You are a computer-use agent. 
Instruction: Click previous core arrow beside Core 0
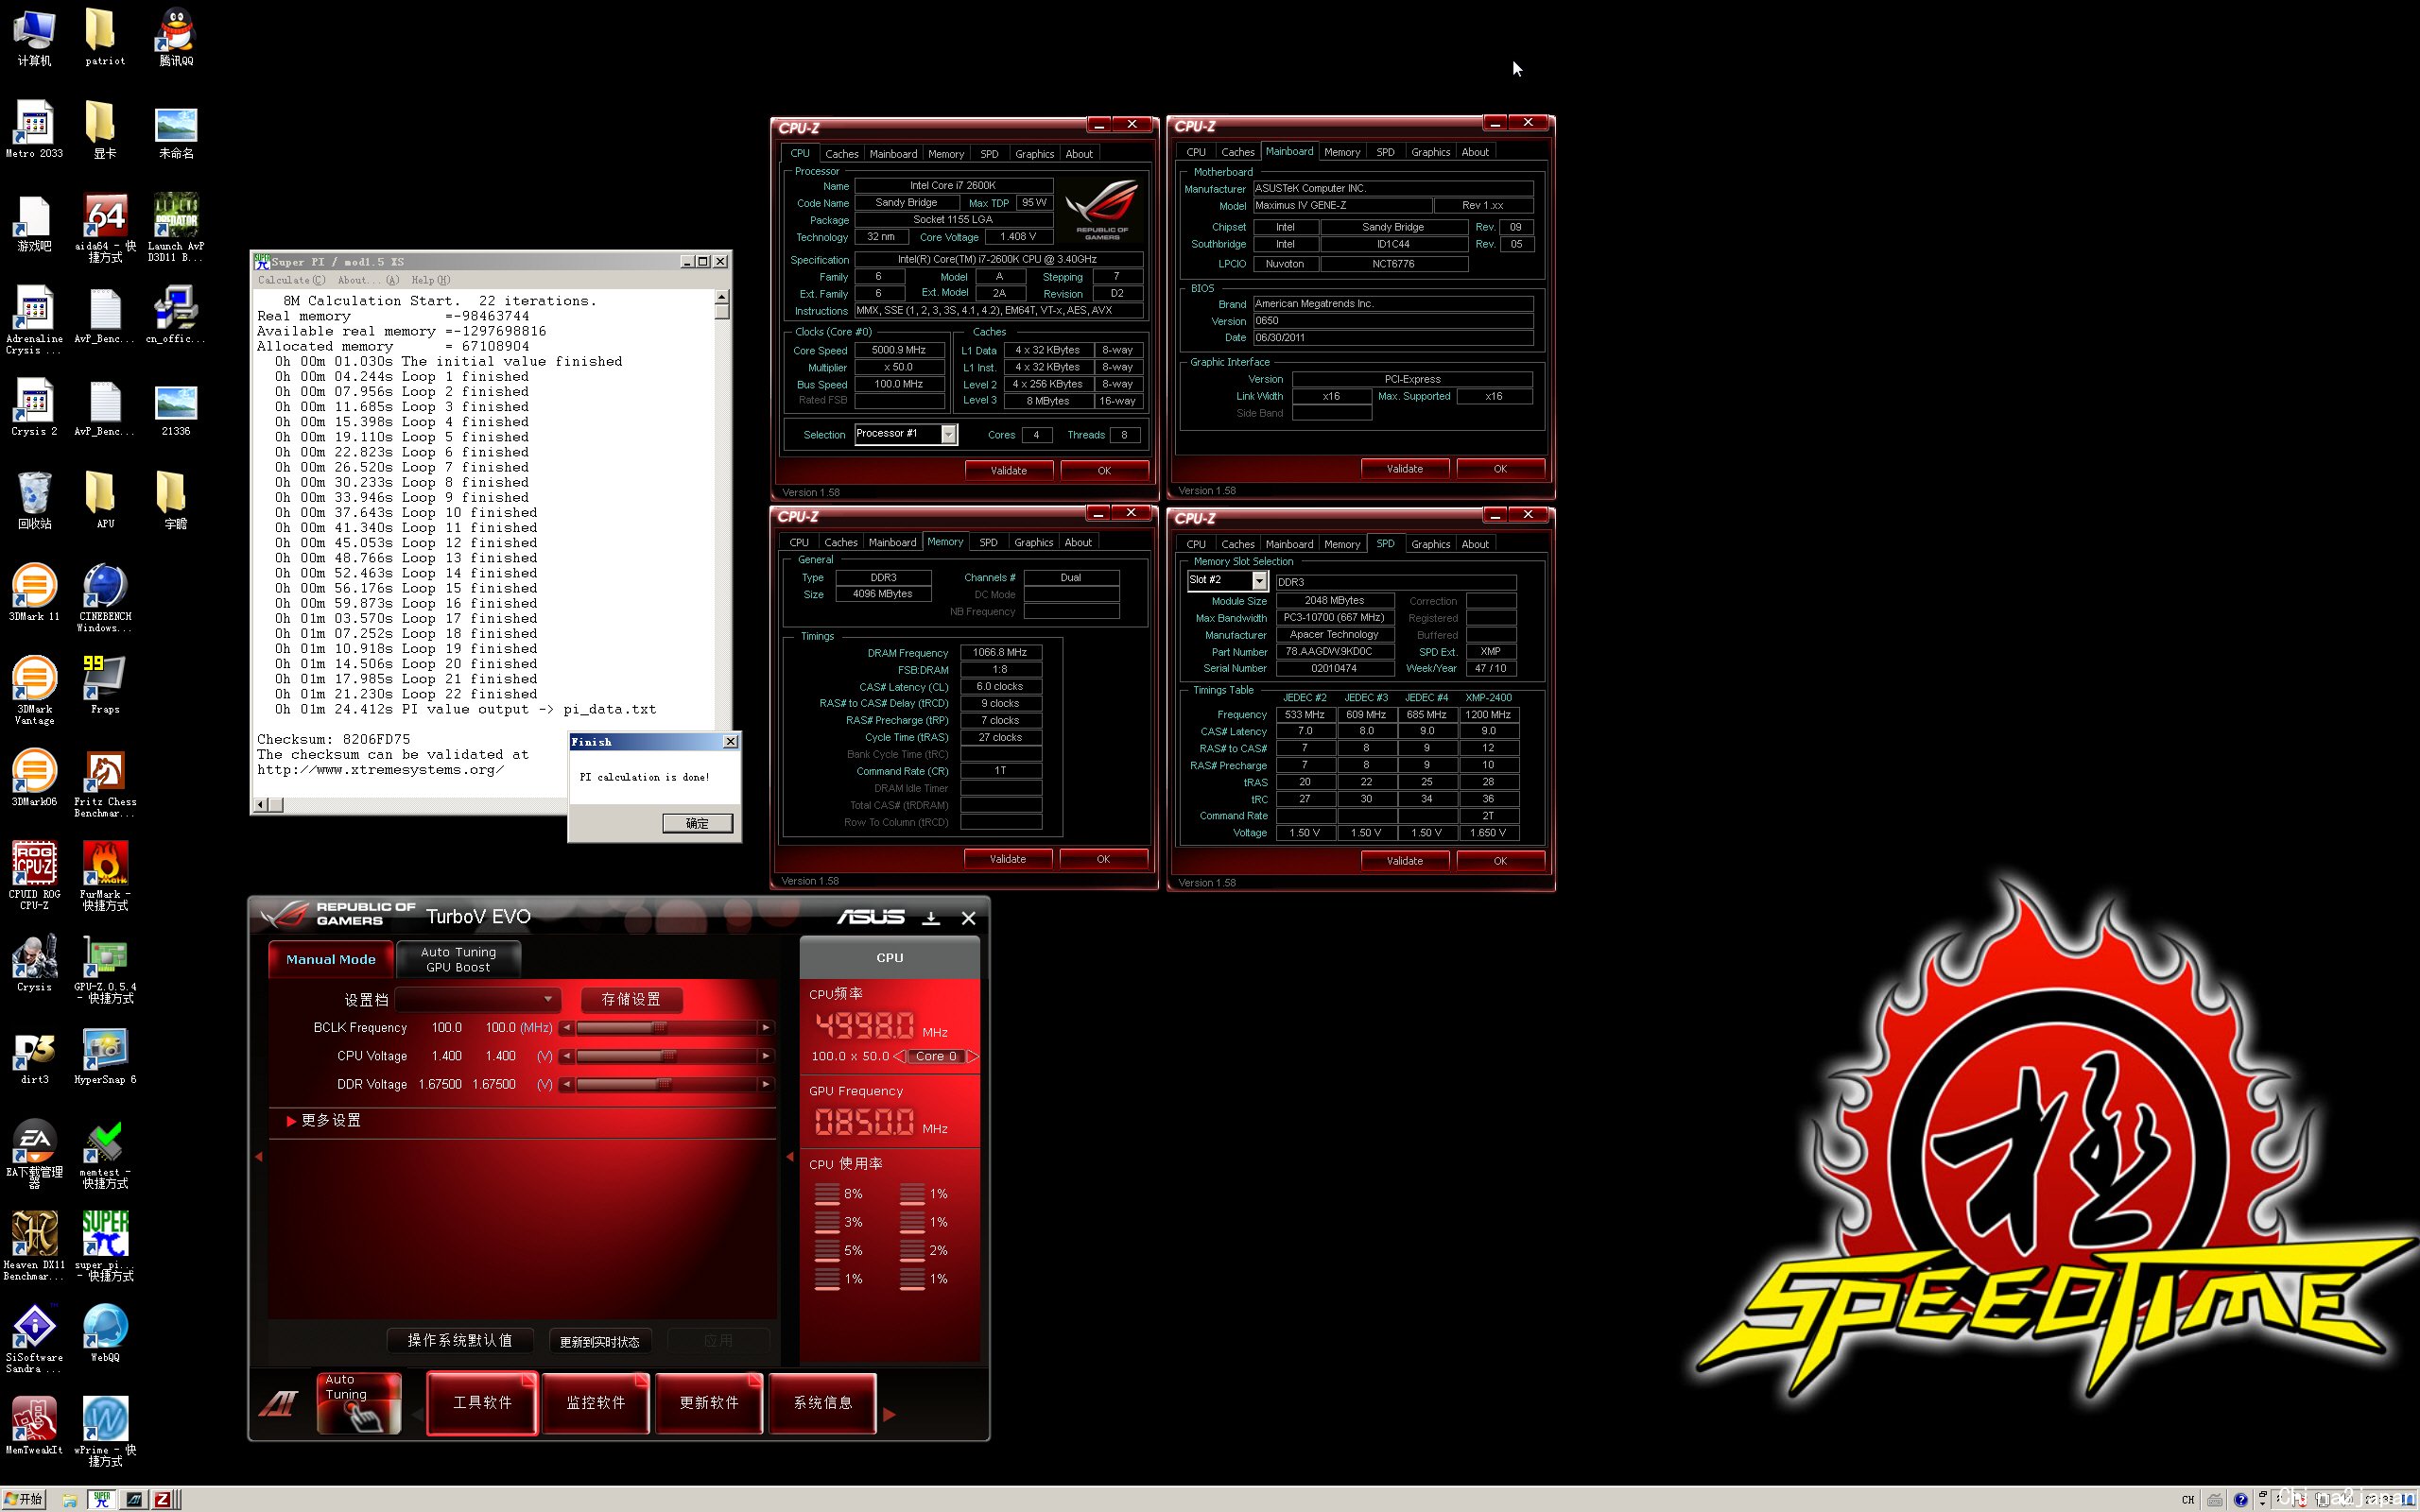(x=899, y=1056)
